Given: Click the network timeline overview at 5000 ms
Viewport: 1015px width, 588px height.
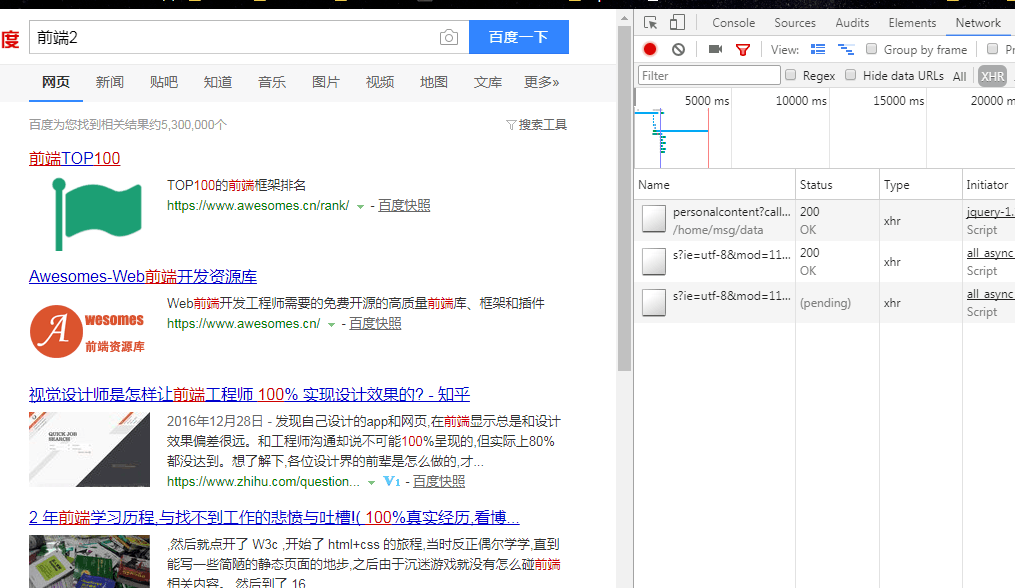Looking at the screenshot, I should pyautogui.click(x=707, y=100).
